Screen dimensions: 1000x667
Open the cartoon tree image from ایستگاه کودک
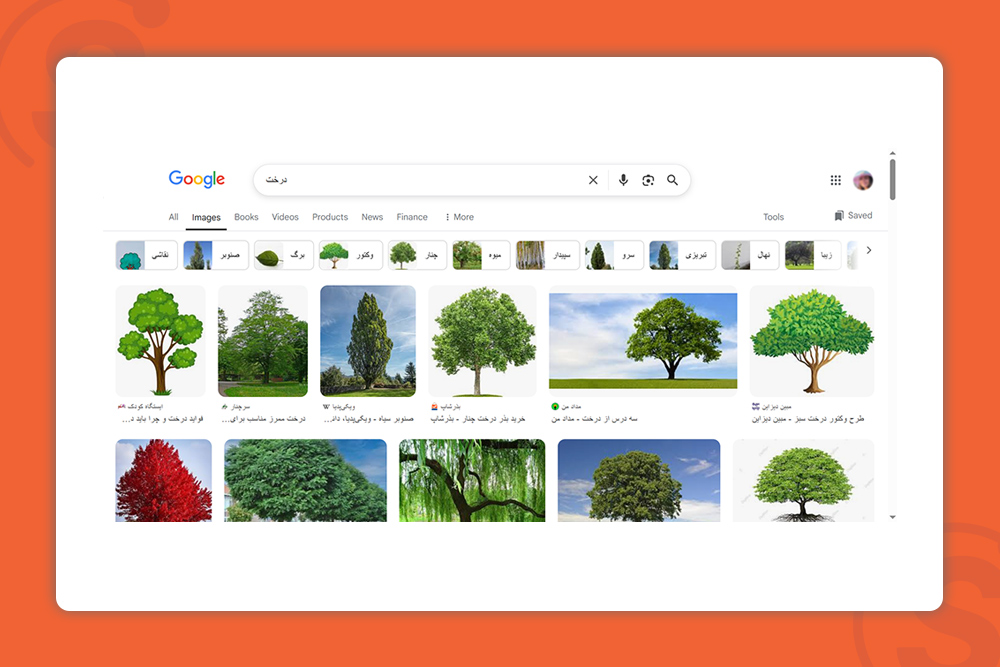click(x=161, y=341)
